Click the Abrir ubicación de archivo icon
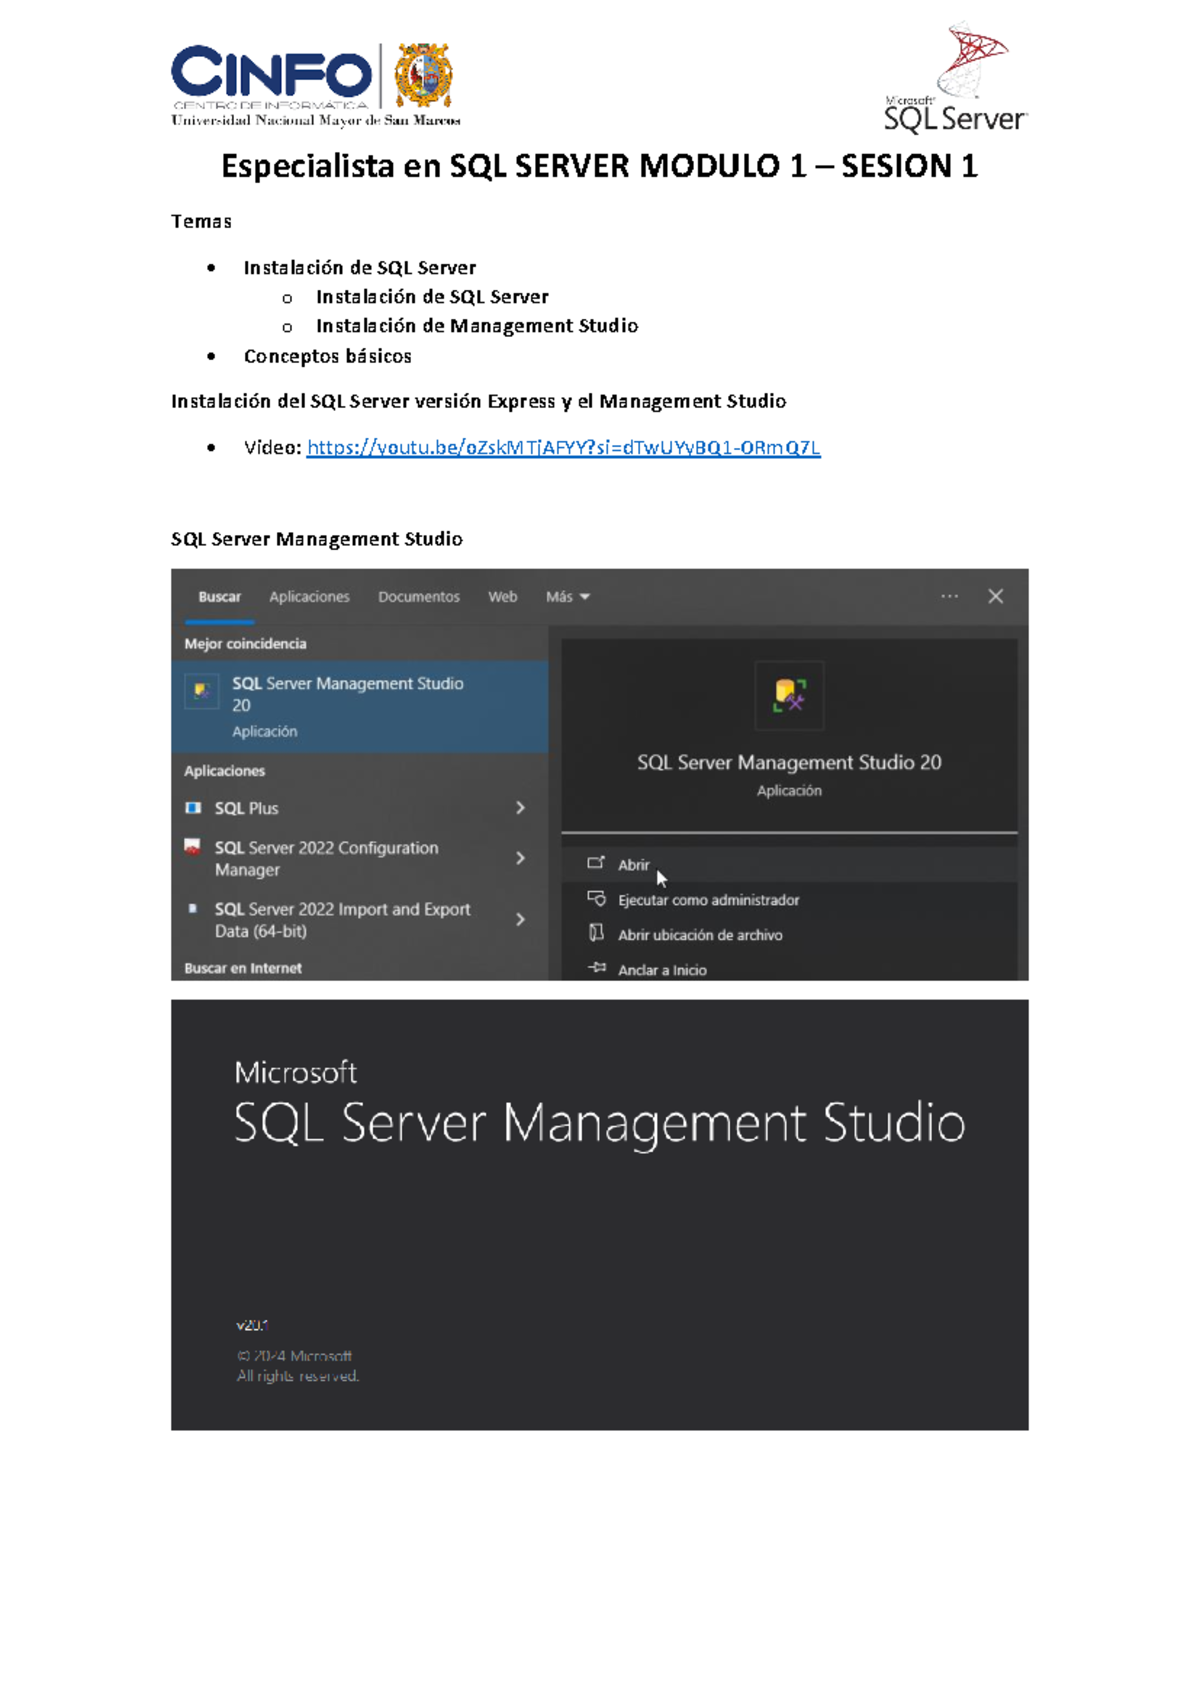 tap(596, 933)
